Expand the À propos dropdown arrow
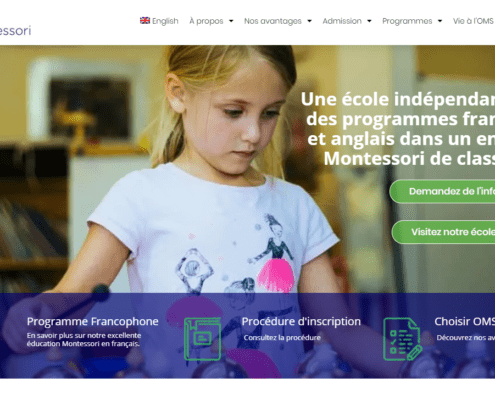This screenshot has height=400, width=495. (231, 21)
